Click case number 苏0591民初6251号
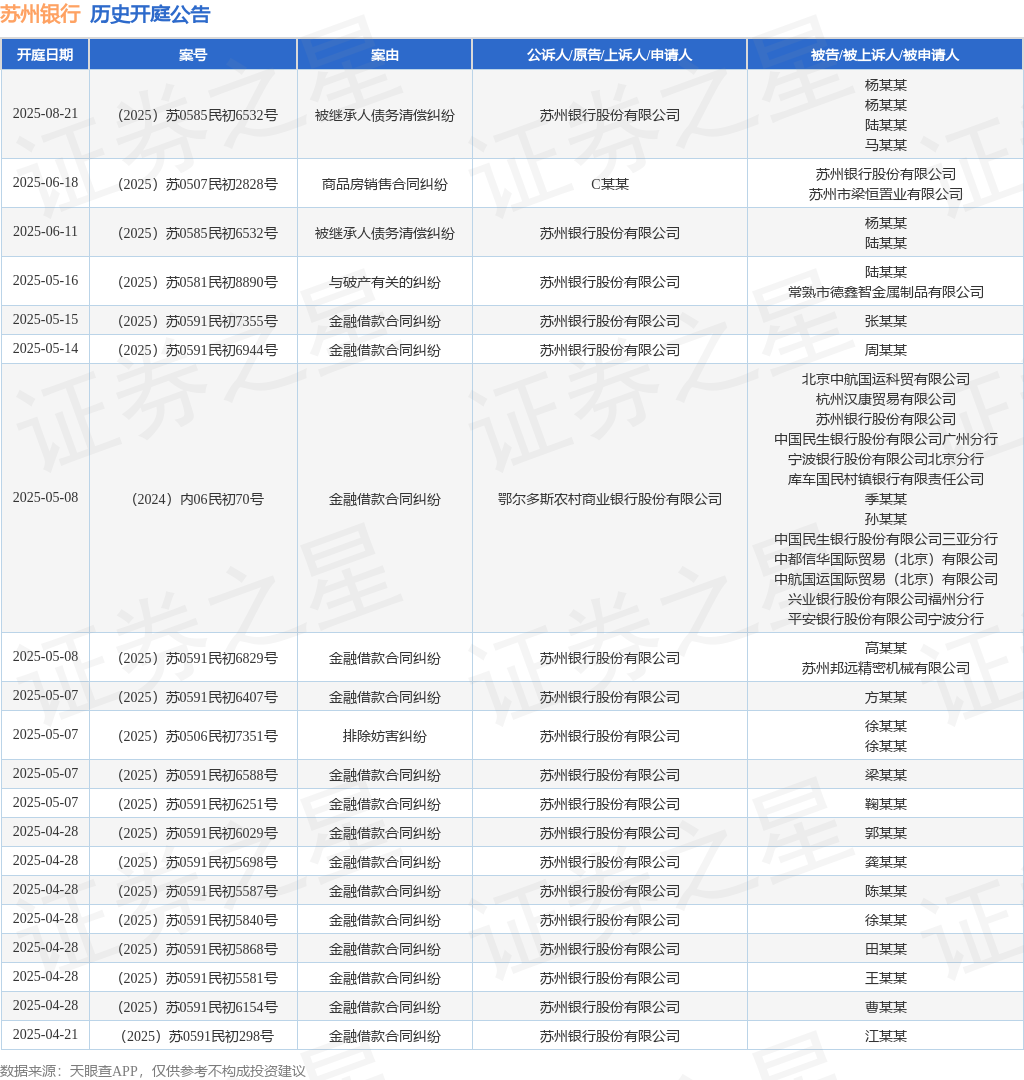Image resolution: width=1024 pixels, height=1080 pixels. [198, 804]
